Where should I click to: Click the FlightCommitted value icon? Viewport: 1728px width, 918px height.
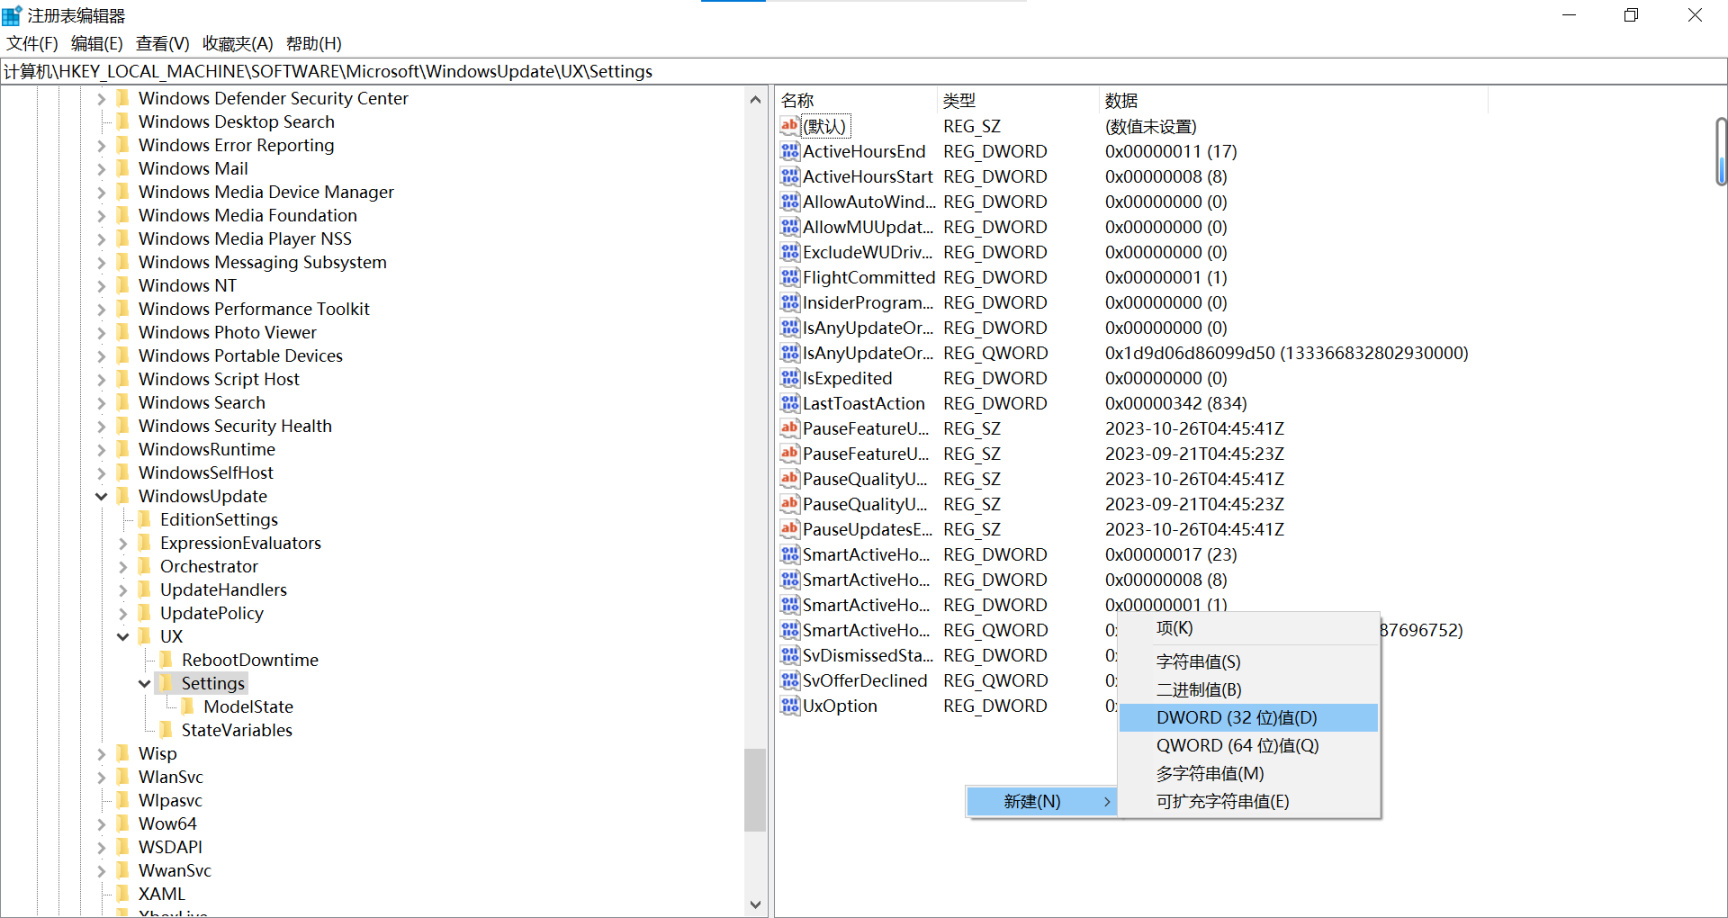tap(790, 277)
